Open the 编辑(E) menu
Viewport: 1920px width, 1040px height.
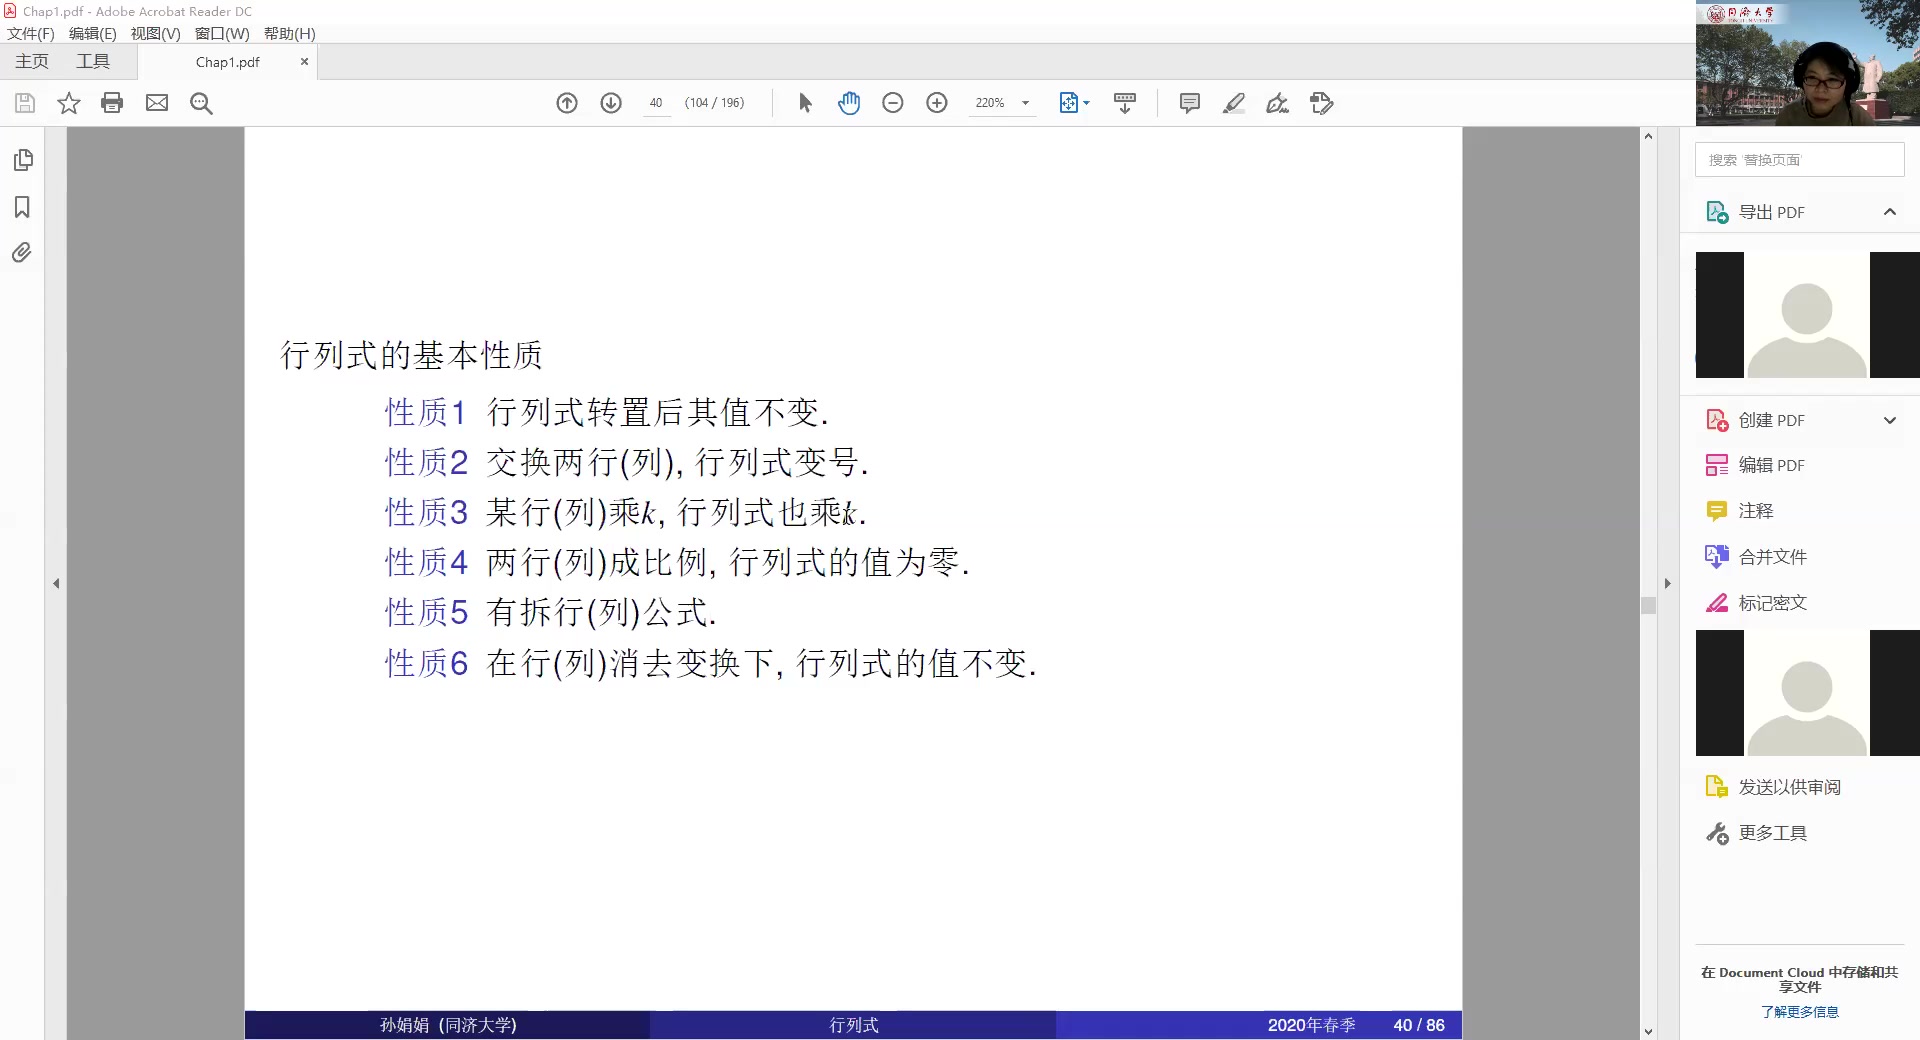click(93, 33)
